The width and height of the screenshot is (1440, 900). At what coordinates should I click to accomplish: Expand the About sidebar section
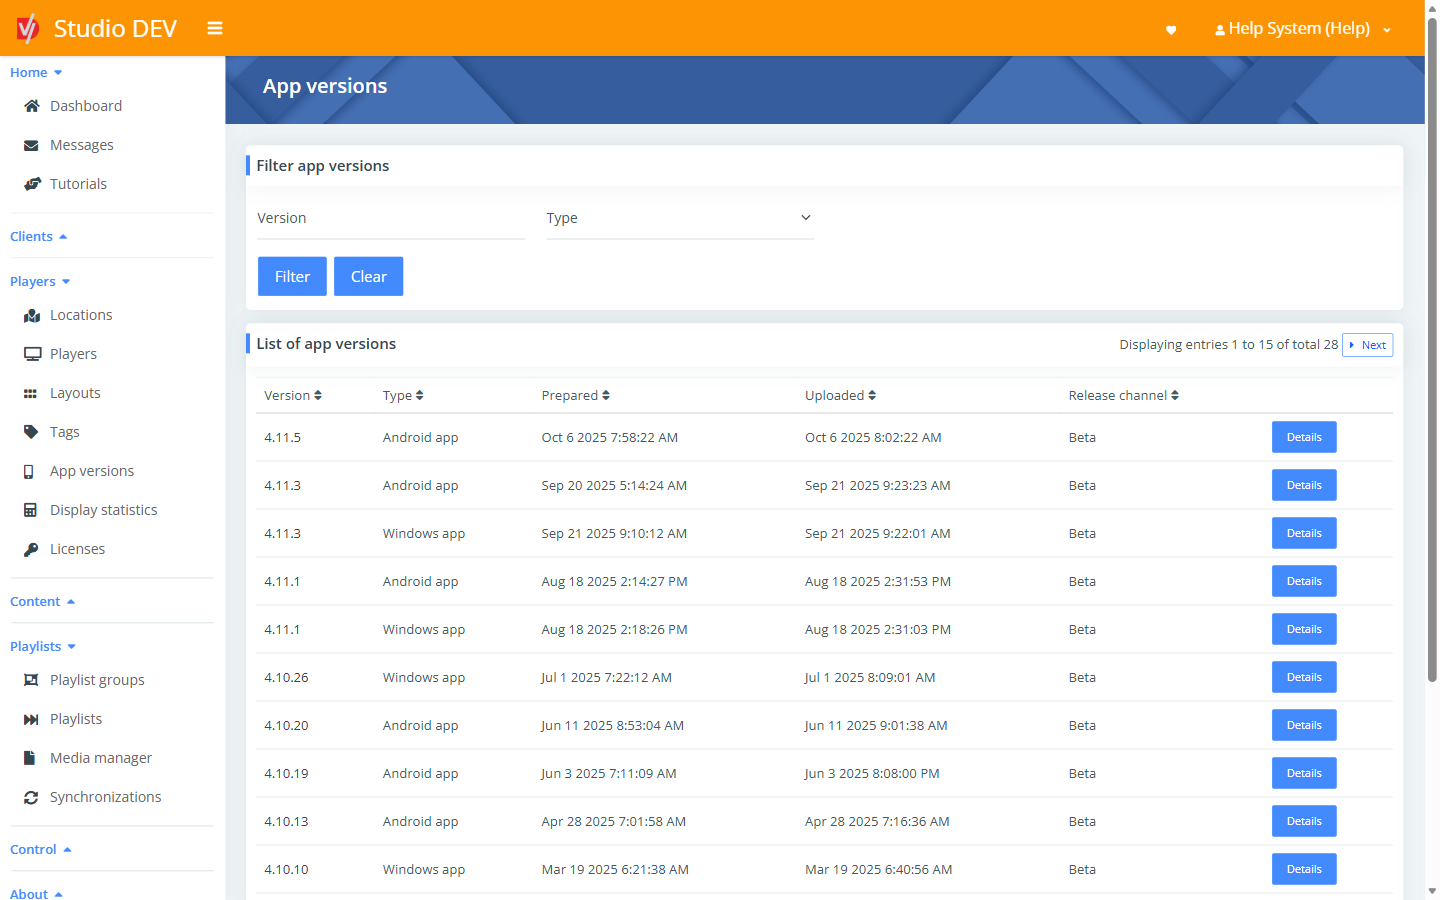click(37, 894)
